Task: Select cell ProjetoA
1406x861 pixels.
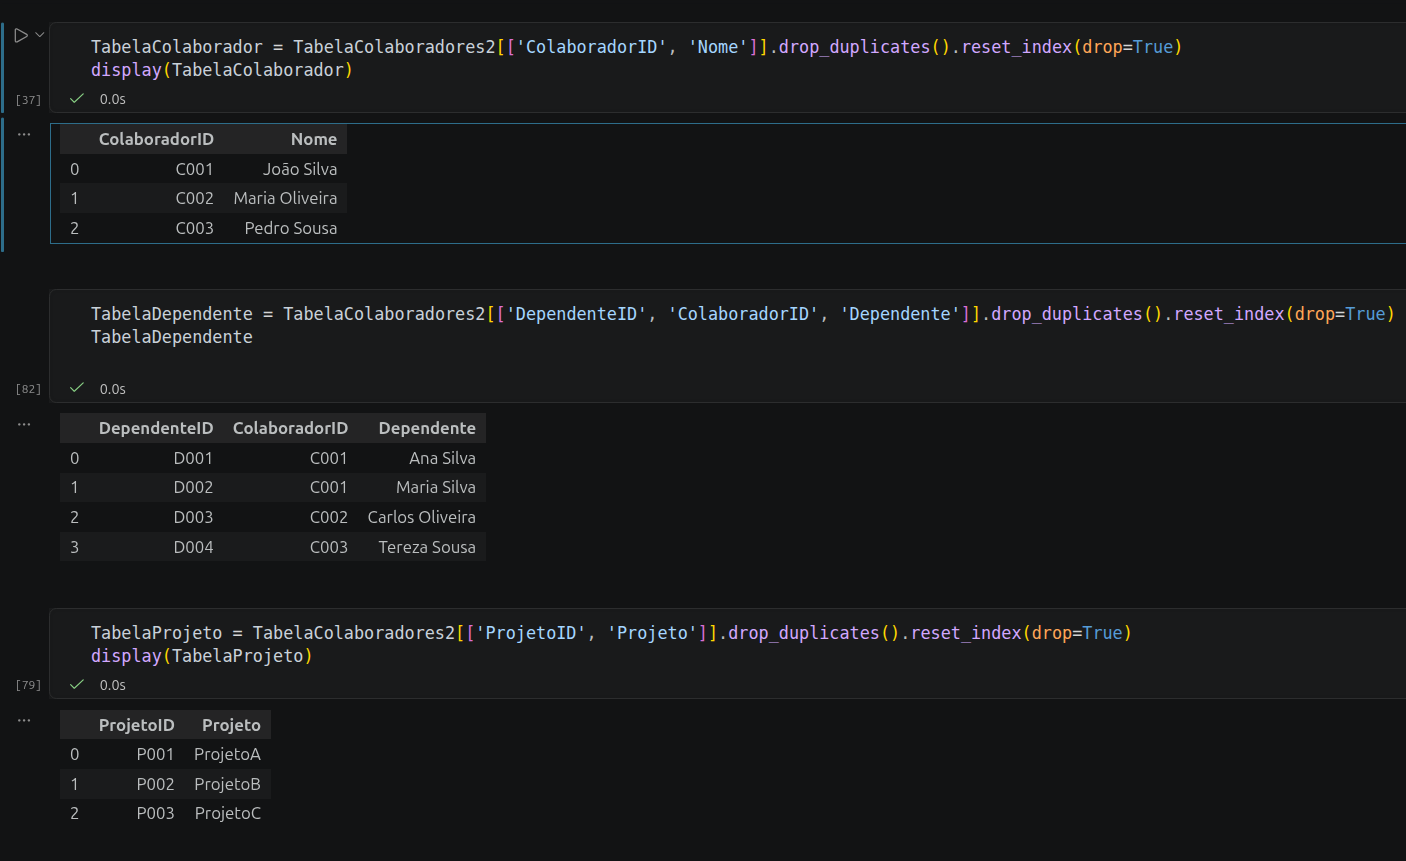Action: (227, 754)
